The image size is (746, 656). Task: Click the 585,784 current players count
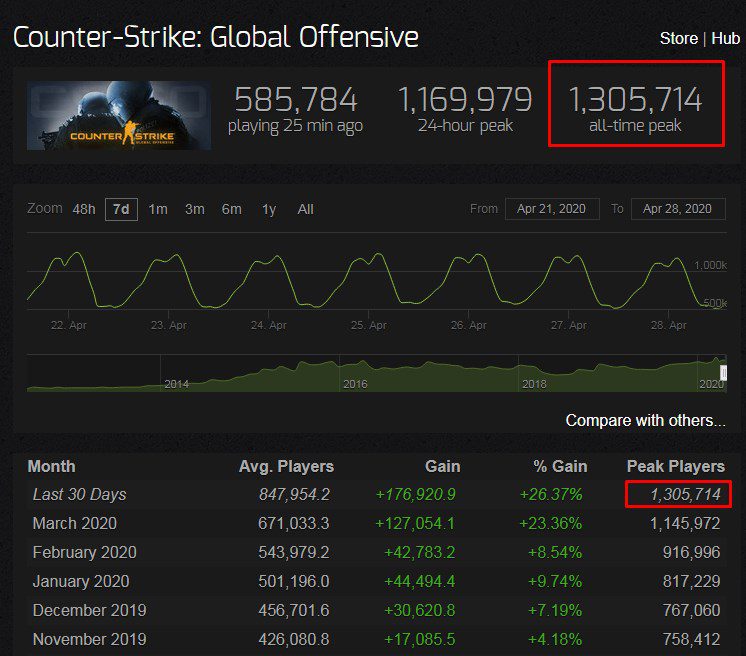click(x=295, y=99)
